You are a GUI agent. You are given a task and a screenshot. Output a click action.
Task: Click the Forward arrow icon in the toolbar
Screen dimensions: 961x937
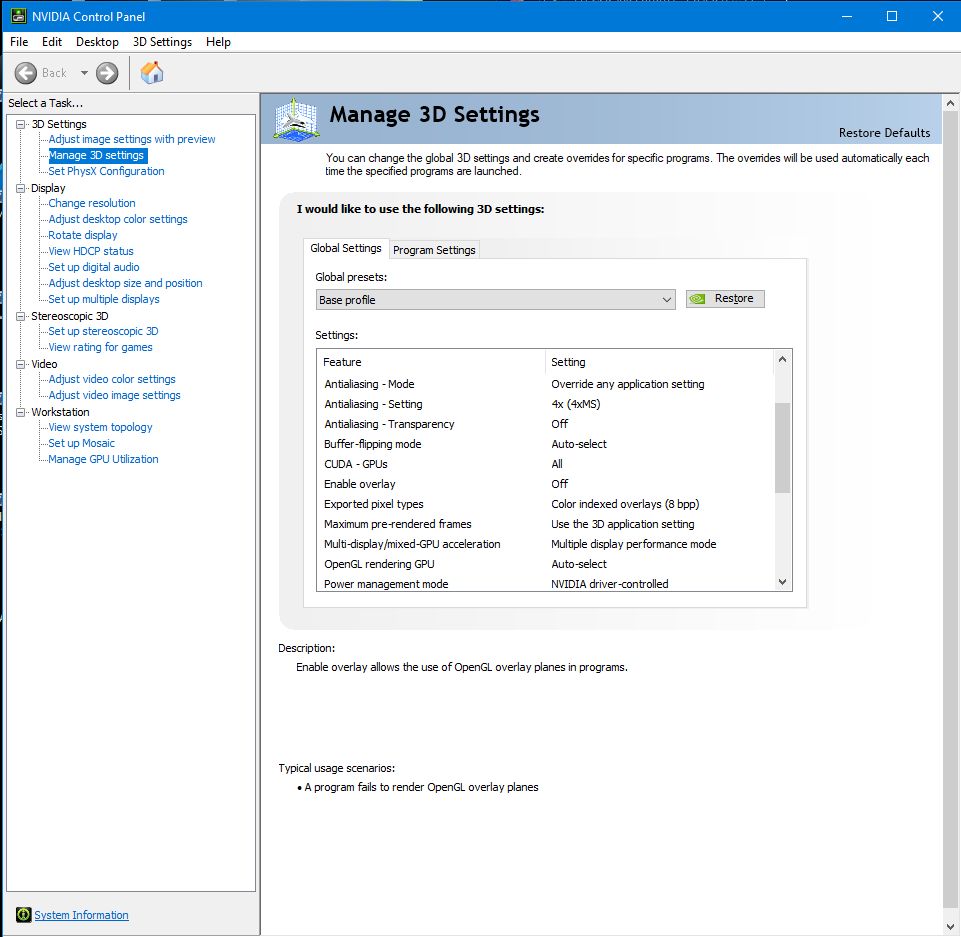click(x=107, y=73)
